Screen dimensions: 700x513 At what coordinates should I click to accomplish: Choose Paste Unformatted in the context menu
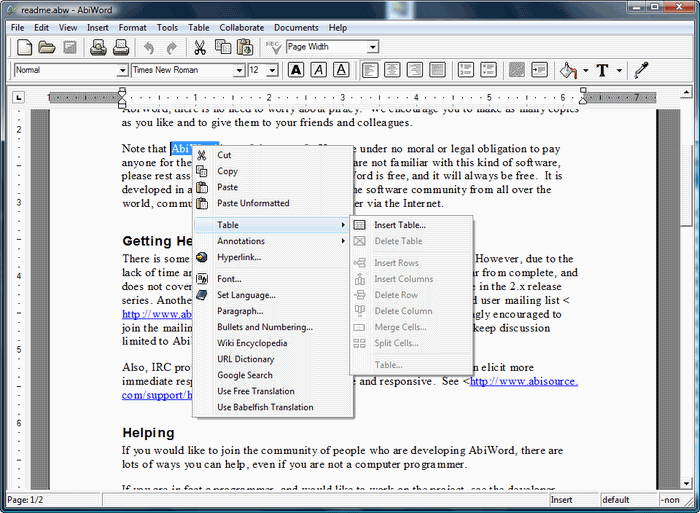coord(273,203)
